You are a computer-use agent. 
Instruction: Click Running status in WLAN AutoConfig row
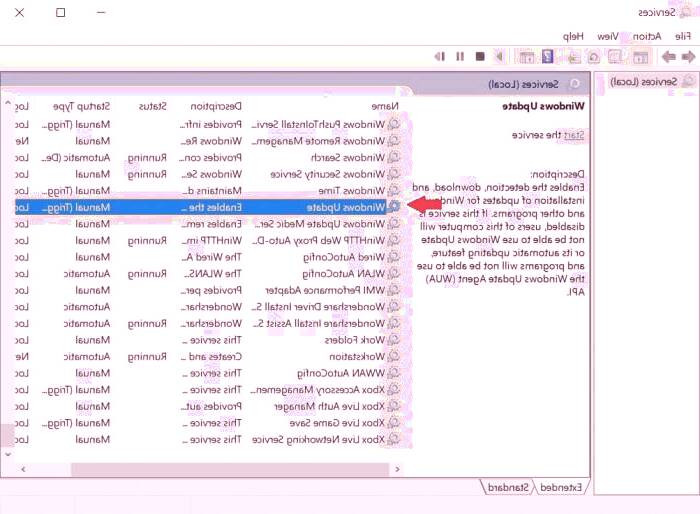tap(147, 274)
